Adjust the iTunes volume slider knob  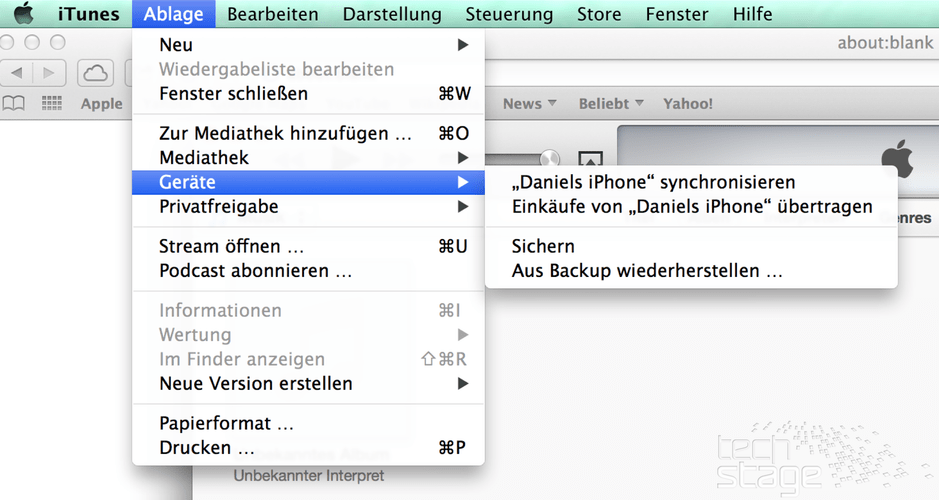tap(549, 157)
